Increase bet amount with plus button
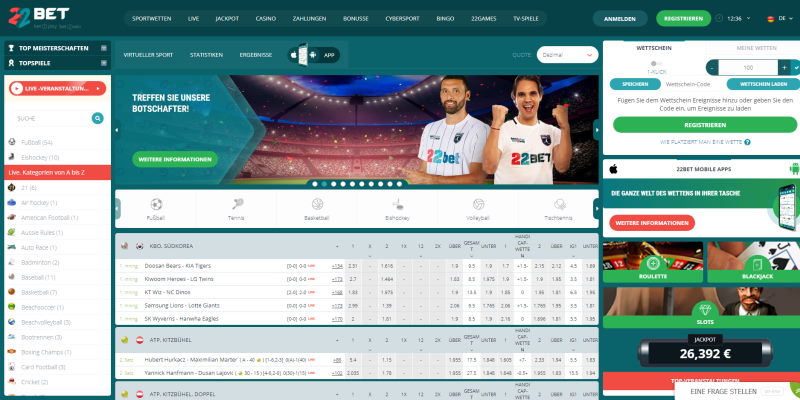The height and width of the screenshot is (400, 800). click(x=784, y=68)
